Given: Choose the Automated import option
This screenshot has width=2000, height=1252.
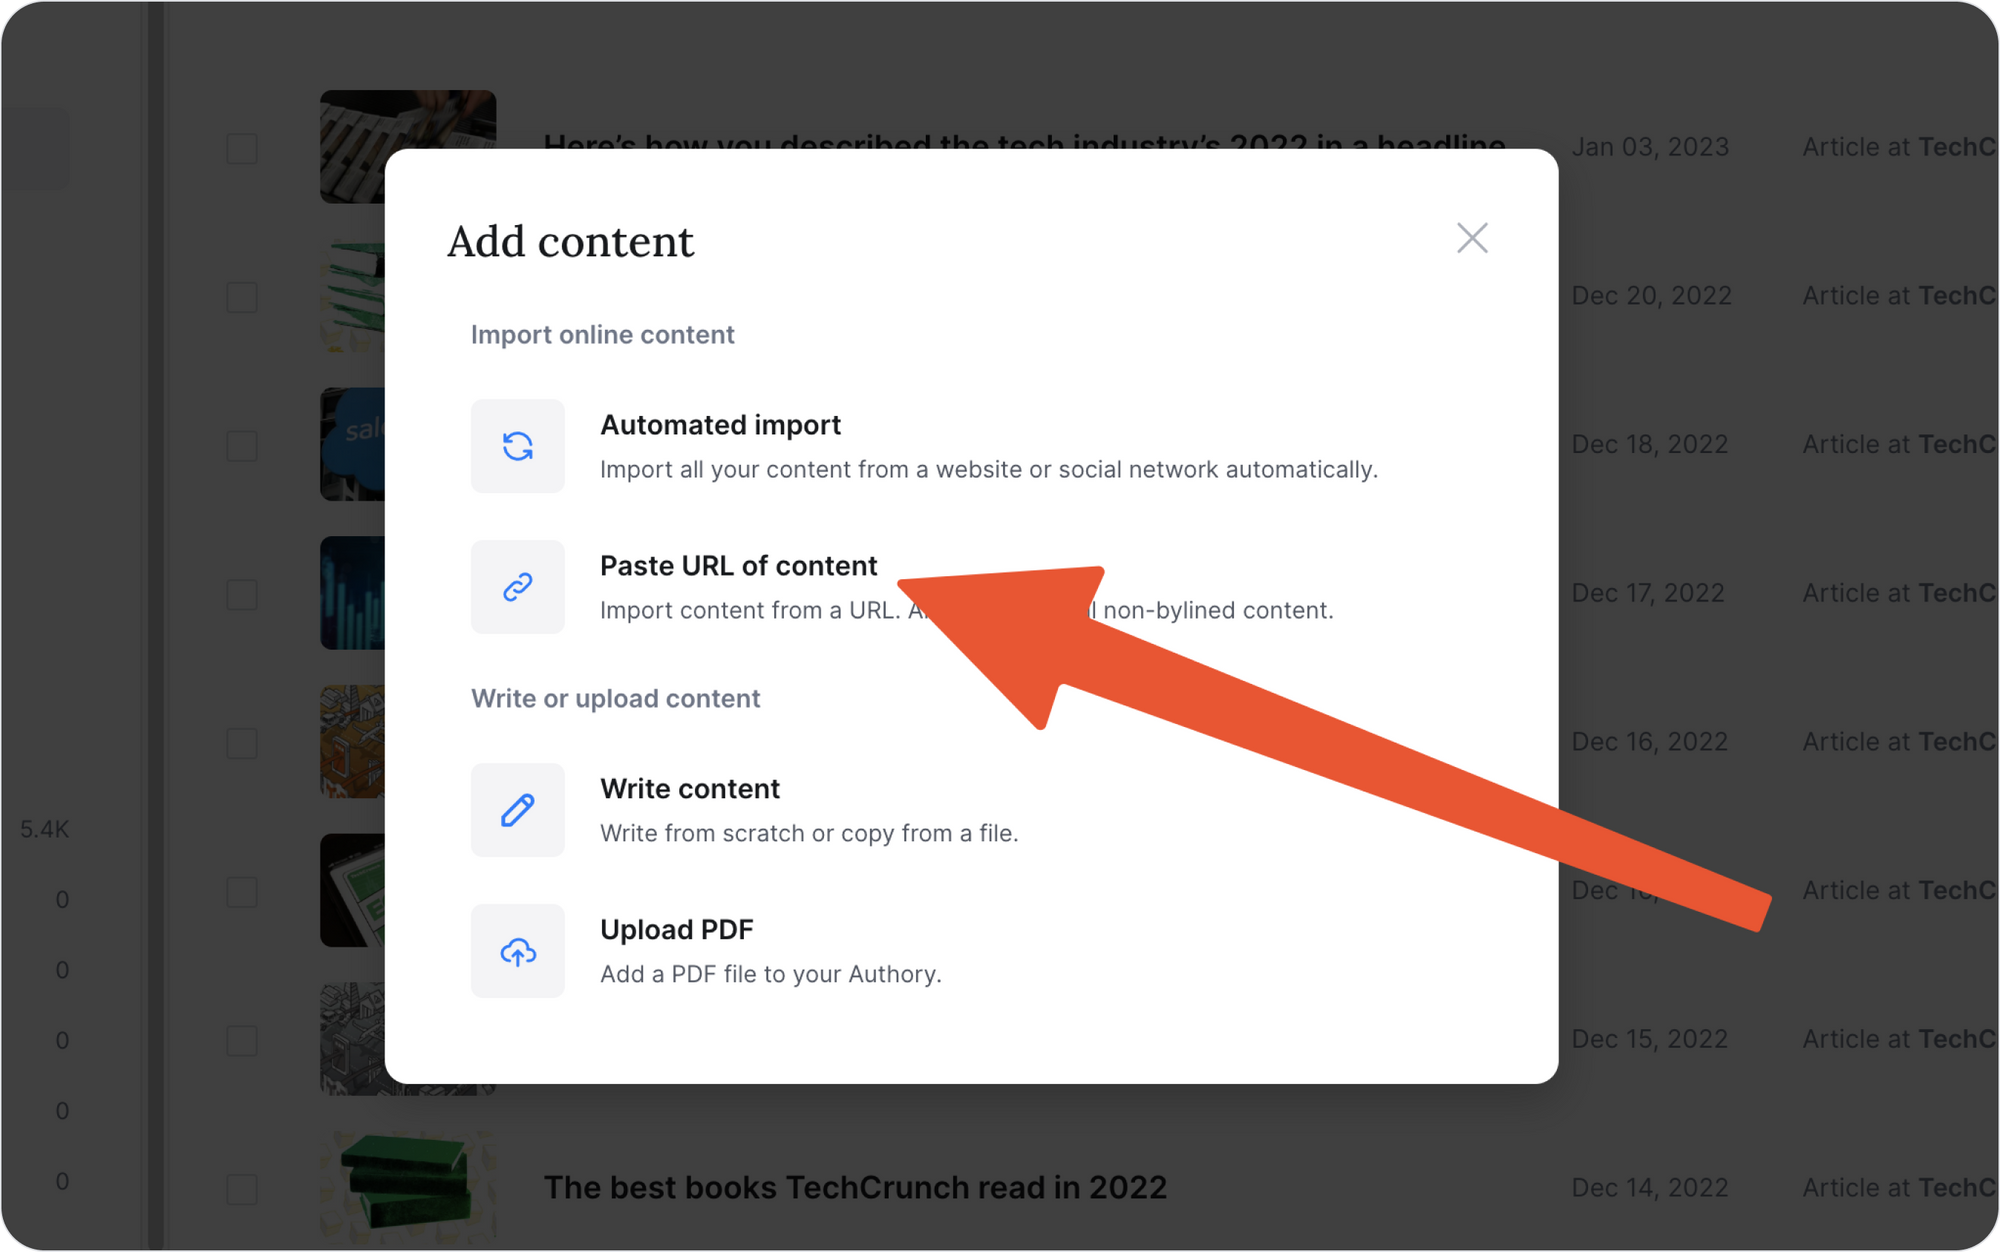Looking at the screenshot, I should coord(972,446).
